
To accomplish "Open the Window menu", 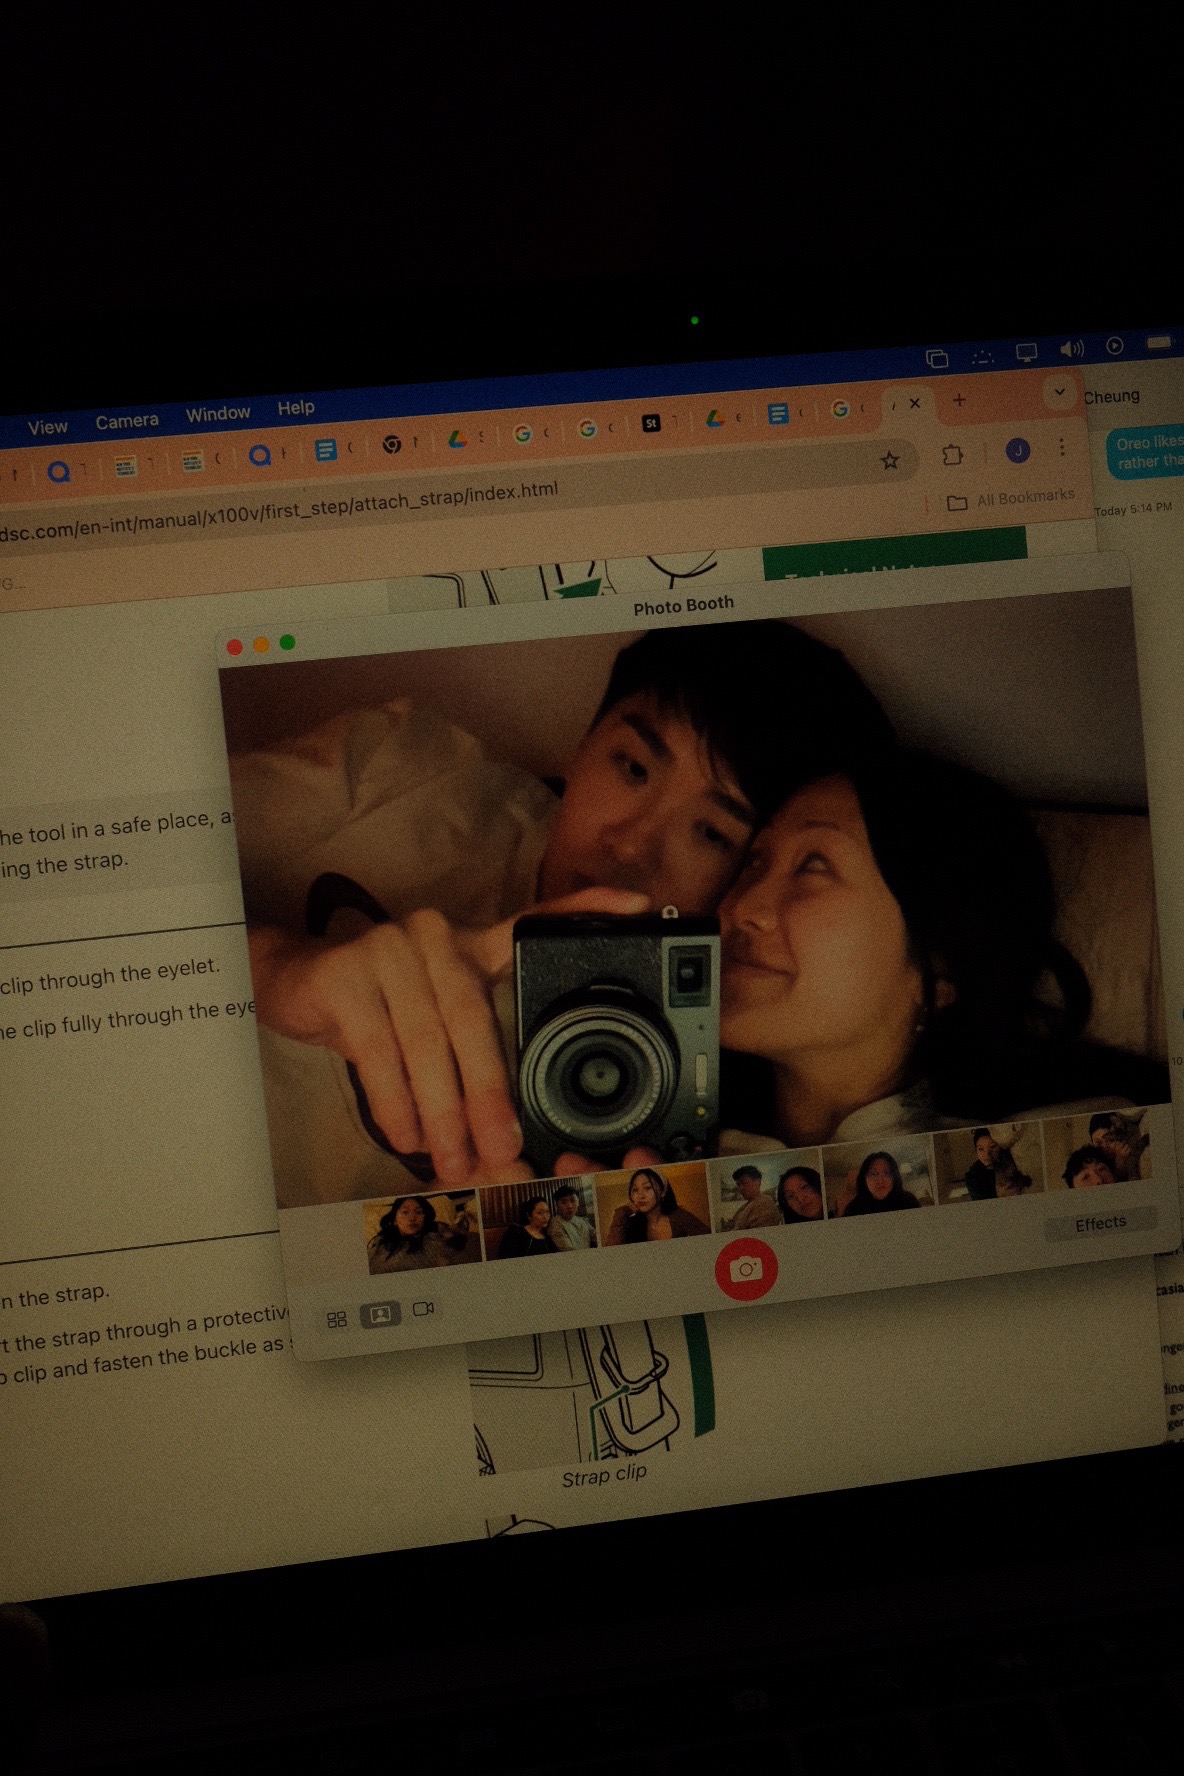I will (218, 414).
